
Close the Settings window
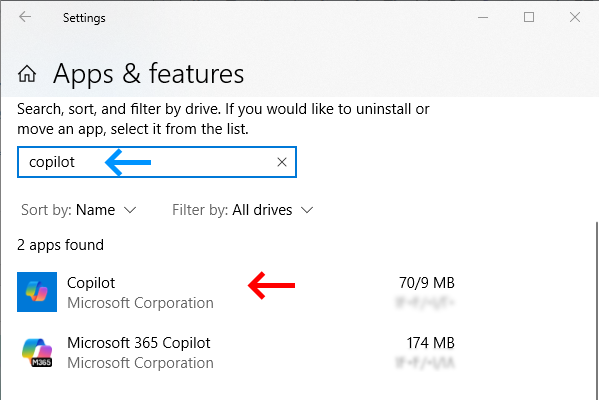point(575,17)
